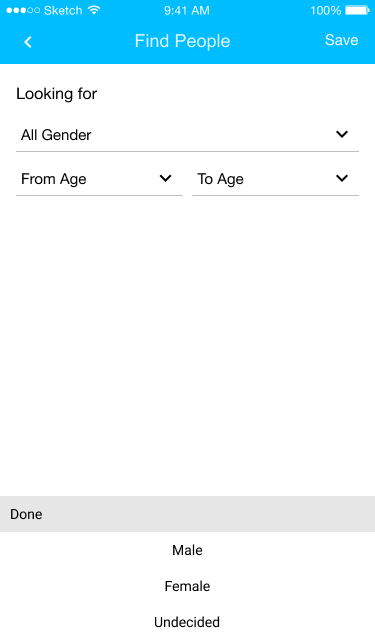375x640 pixels.
Task: Dismiss the picker with Done
Action: tap(26, 514)
